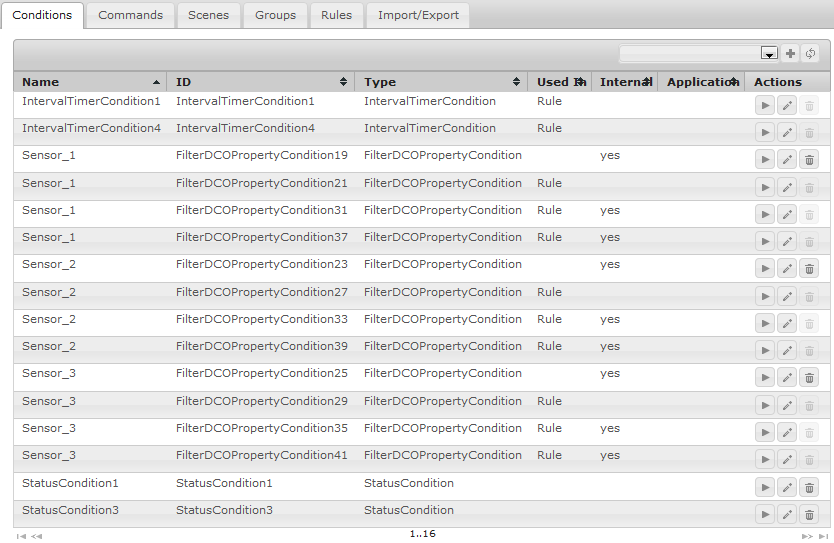Edit IntervalTimerCondition4 using the pencil icon

coord(787,132)
